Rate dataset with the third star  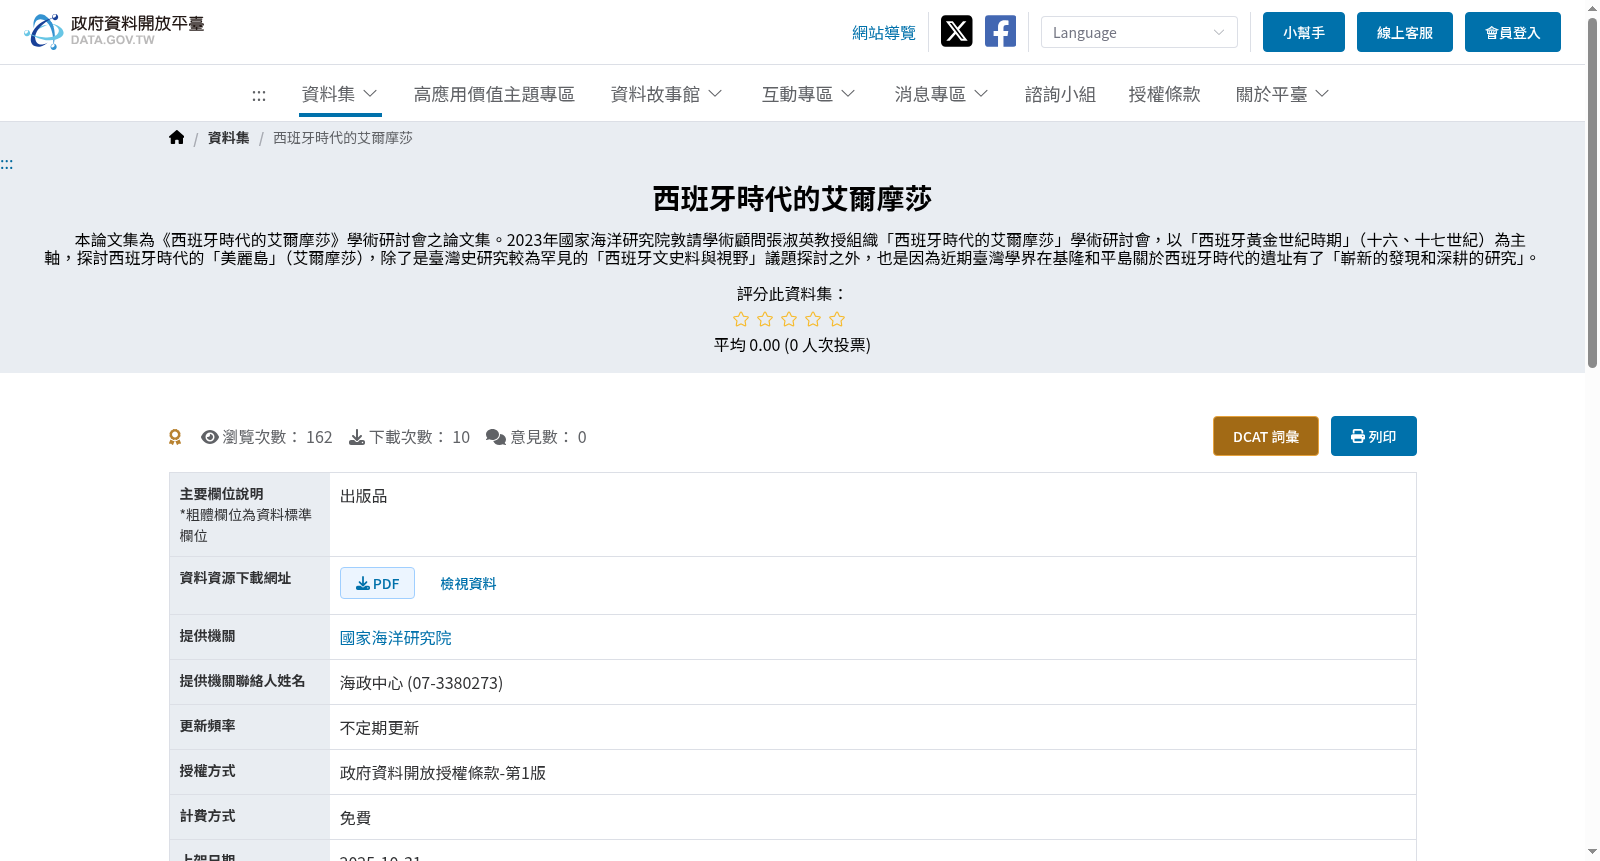pos(789,319)
